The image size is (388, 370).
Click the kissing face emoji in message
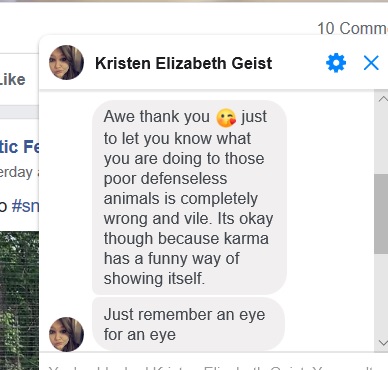pos(226,118)
